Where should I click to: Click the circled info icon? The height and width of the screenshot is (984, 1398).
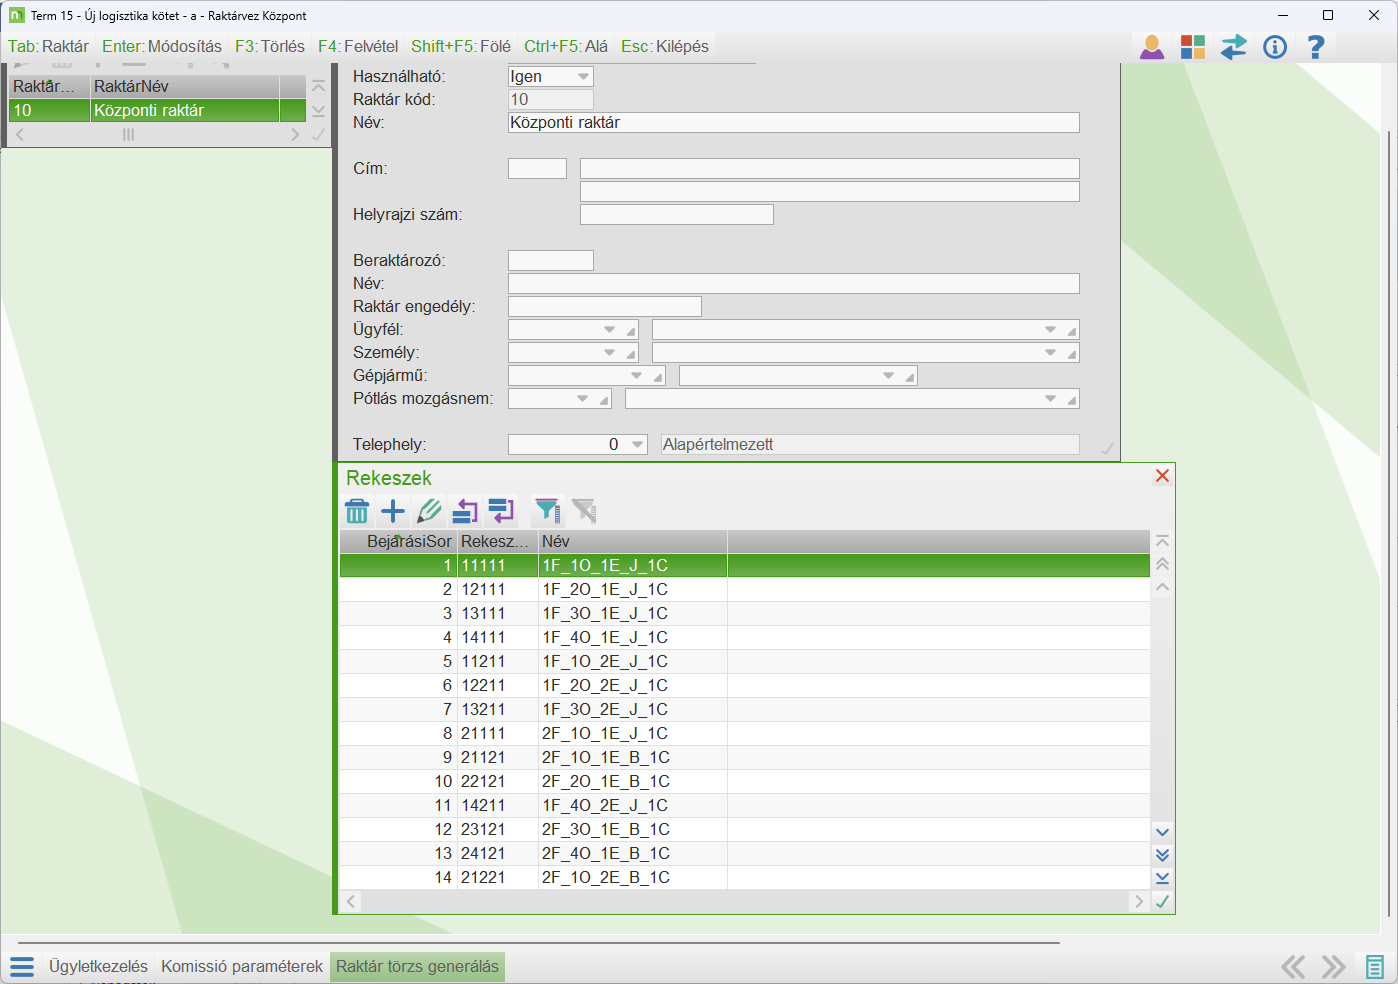pyautogui.click(x=1275, y=47)
